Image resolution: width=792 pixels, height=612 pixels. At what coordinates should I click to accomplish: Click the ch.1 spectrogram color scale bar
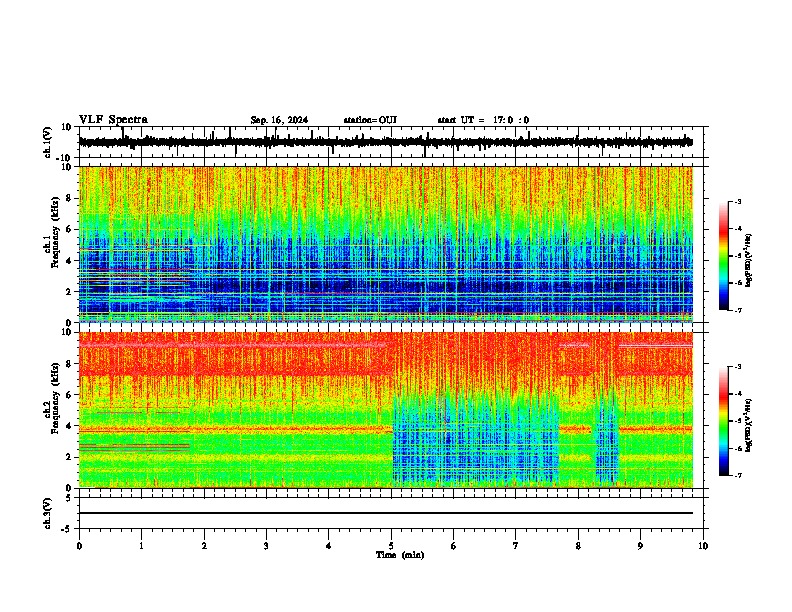click(724, 256)
